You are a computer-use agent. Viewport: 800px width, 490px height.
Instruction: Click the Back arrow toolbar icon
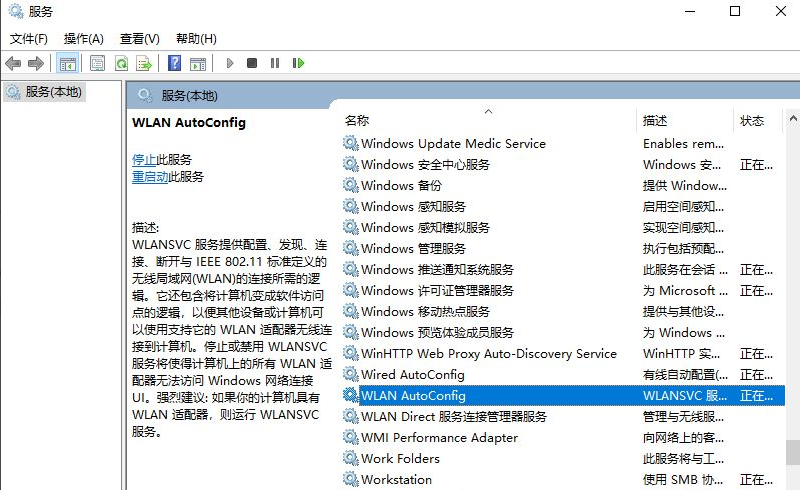coord(13,63)
